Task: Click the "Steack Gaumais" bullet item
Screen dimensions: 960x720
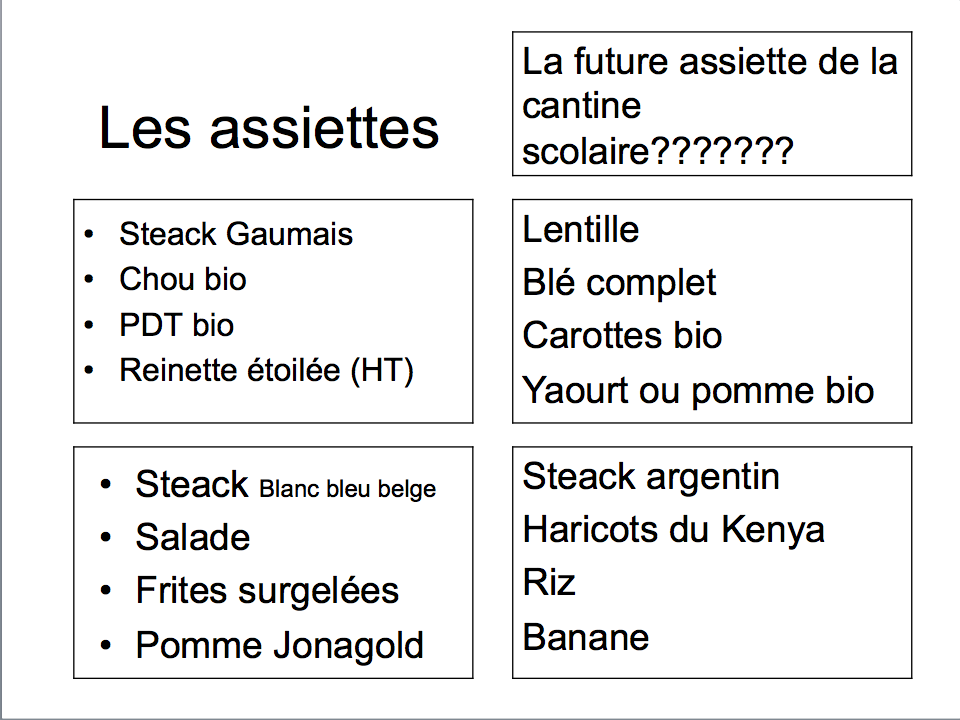Action: click(236, 234)
